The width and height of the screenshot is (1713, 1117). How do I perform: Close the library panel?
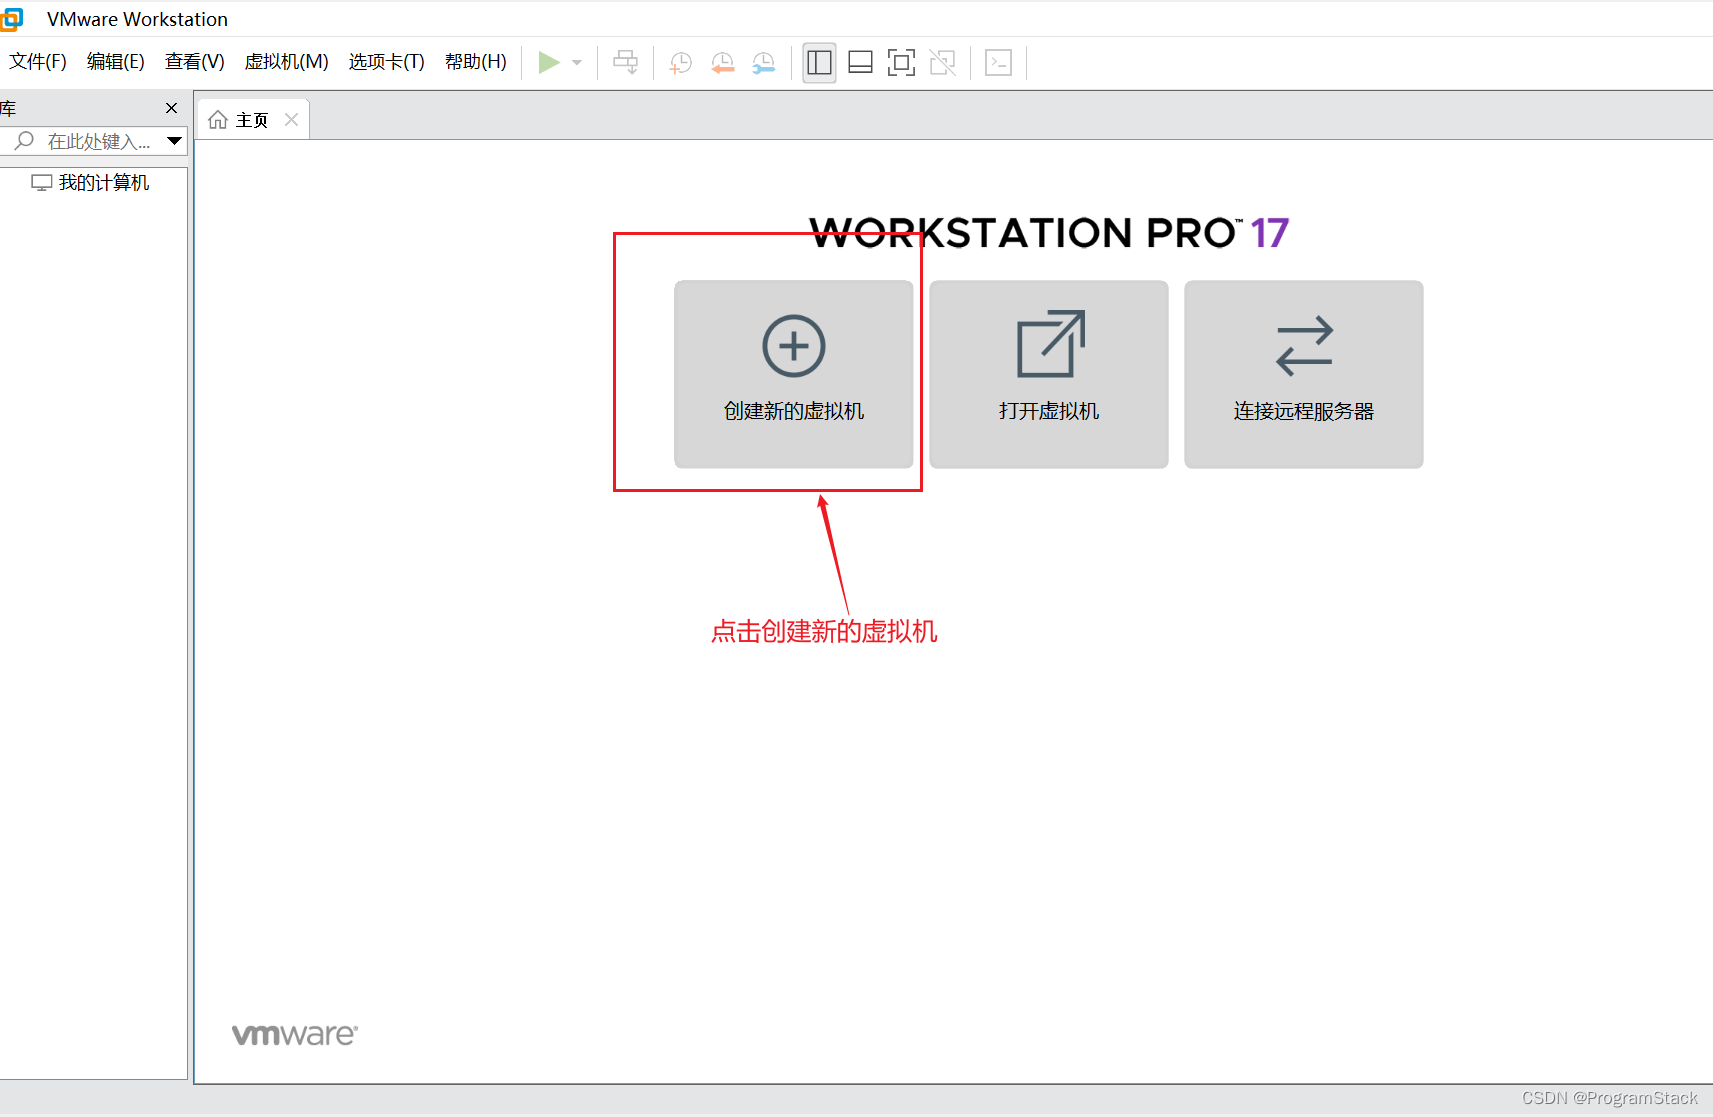pyautogui.click(x=171, y=108)
